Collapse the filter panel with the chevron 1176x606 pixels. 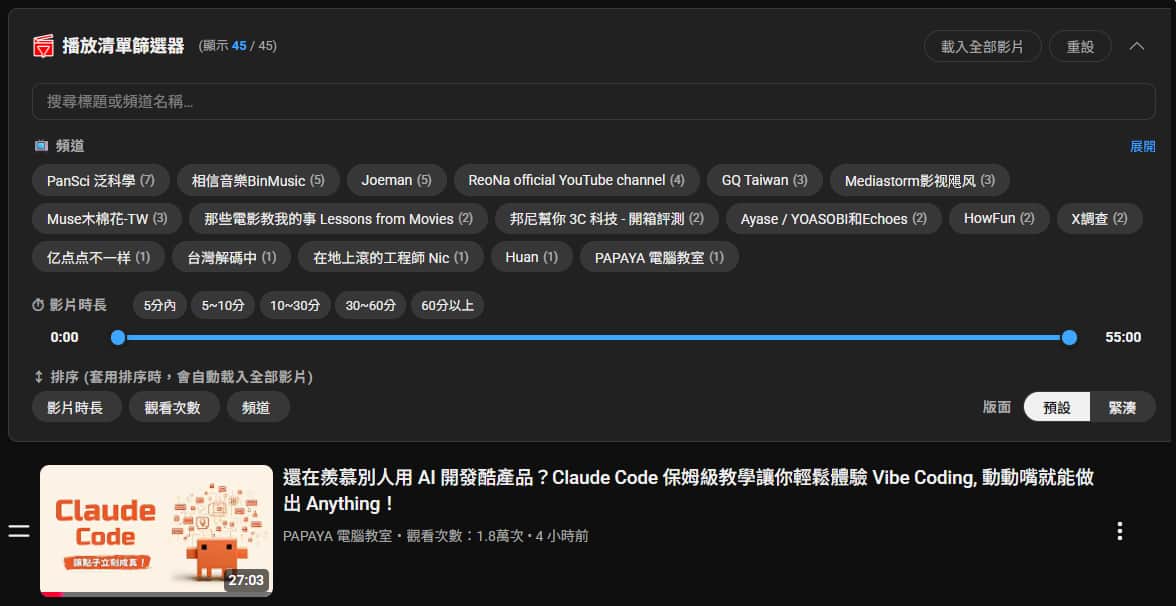click(1137, 46)
